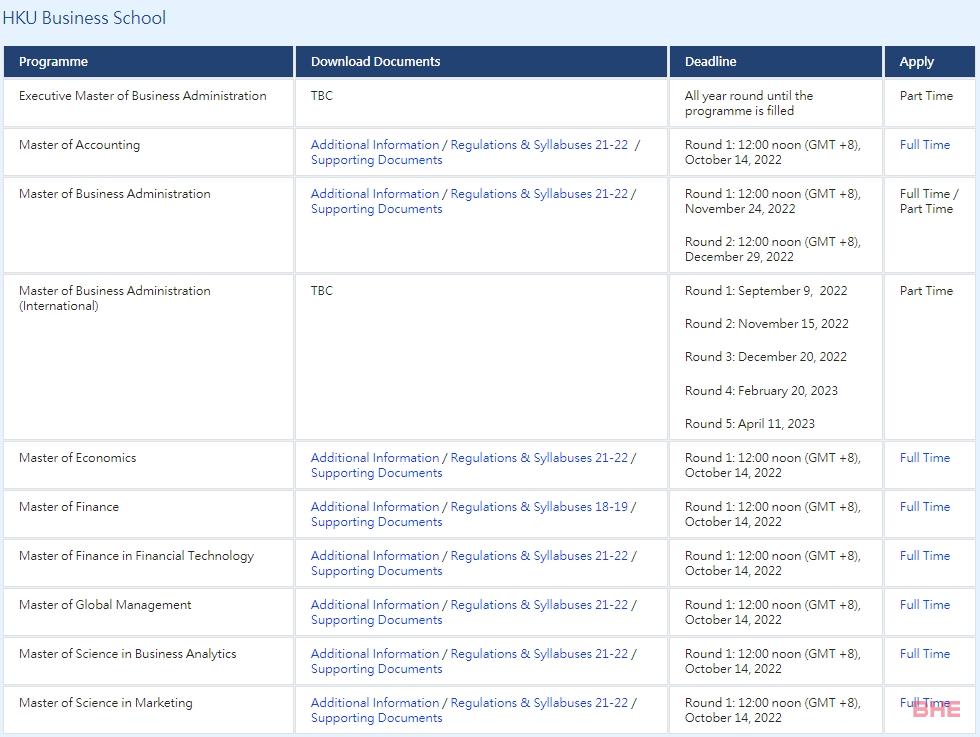Click the 'All year round until the programme is filled' deadline
The image size is (980, 737).
click(x=749, y=103)
